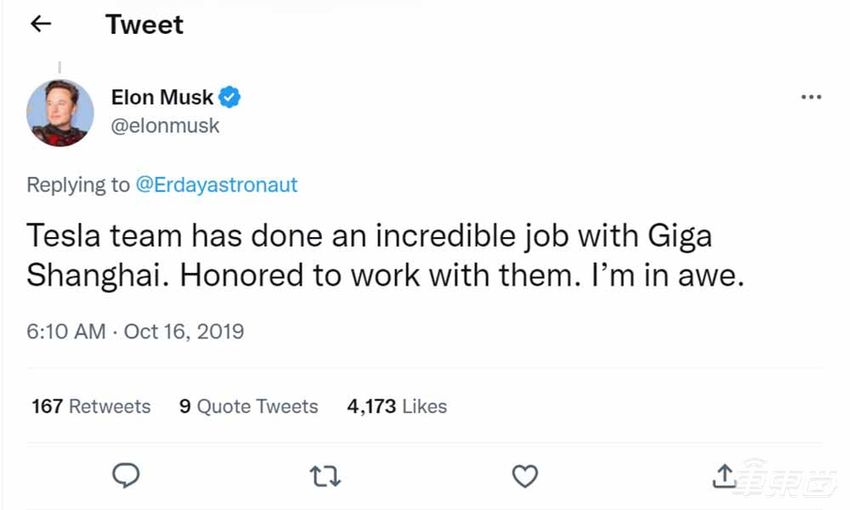Open Elon Musk's profile picture

(60, 112)
